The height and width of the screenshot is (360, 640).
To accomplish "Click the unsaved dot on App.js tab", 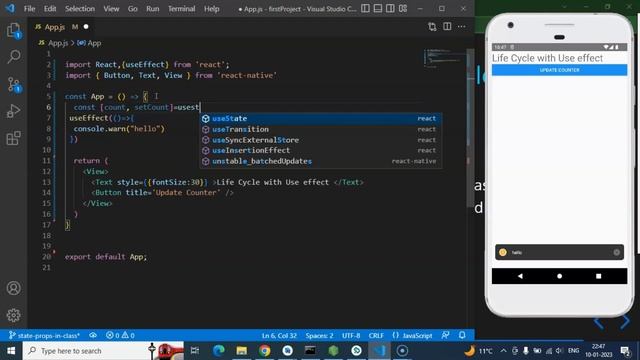I will point(86,27).
